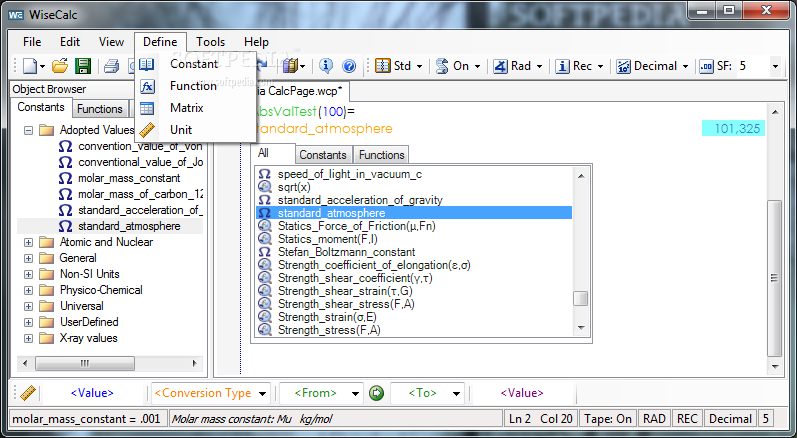
Task: Open the SF value 5 dropdown
Action: coord(775,67)
